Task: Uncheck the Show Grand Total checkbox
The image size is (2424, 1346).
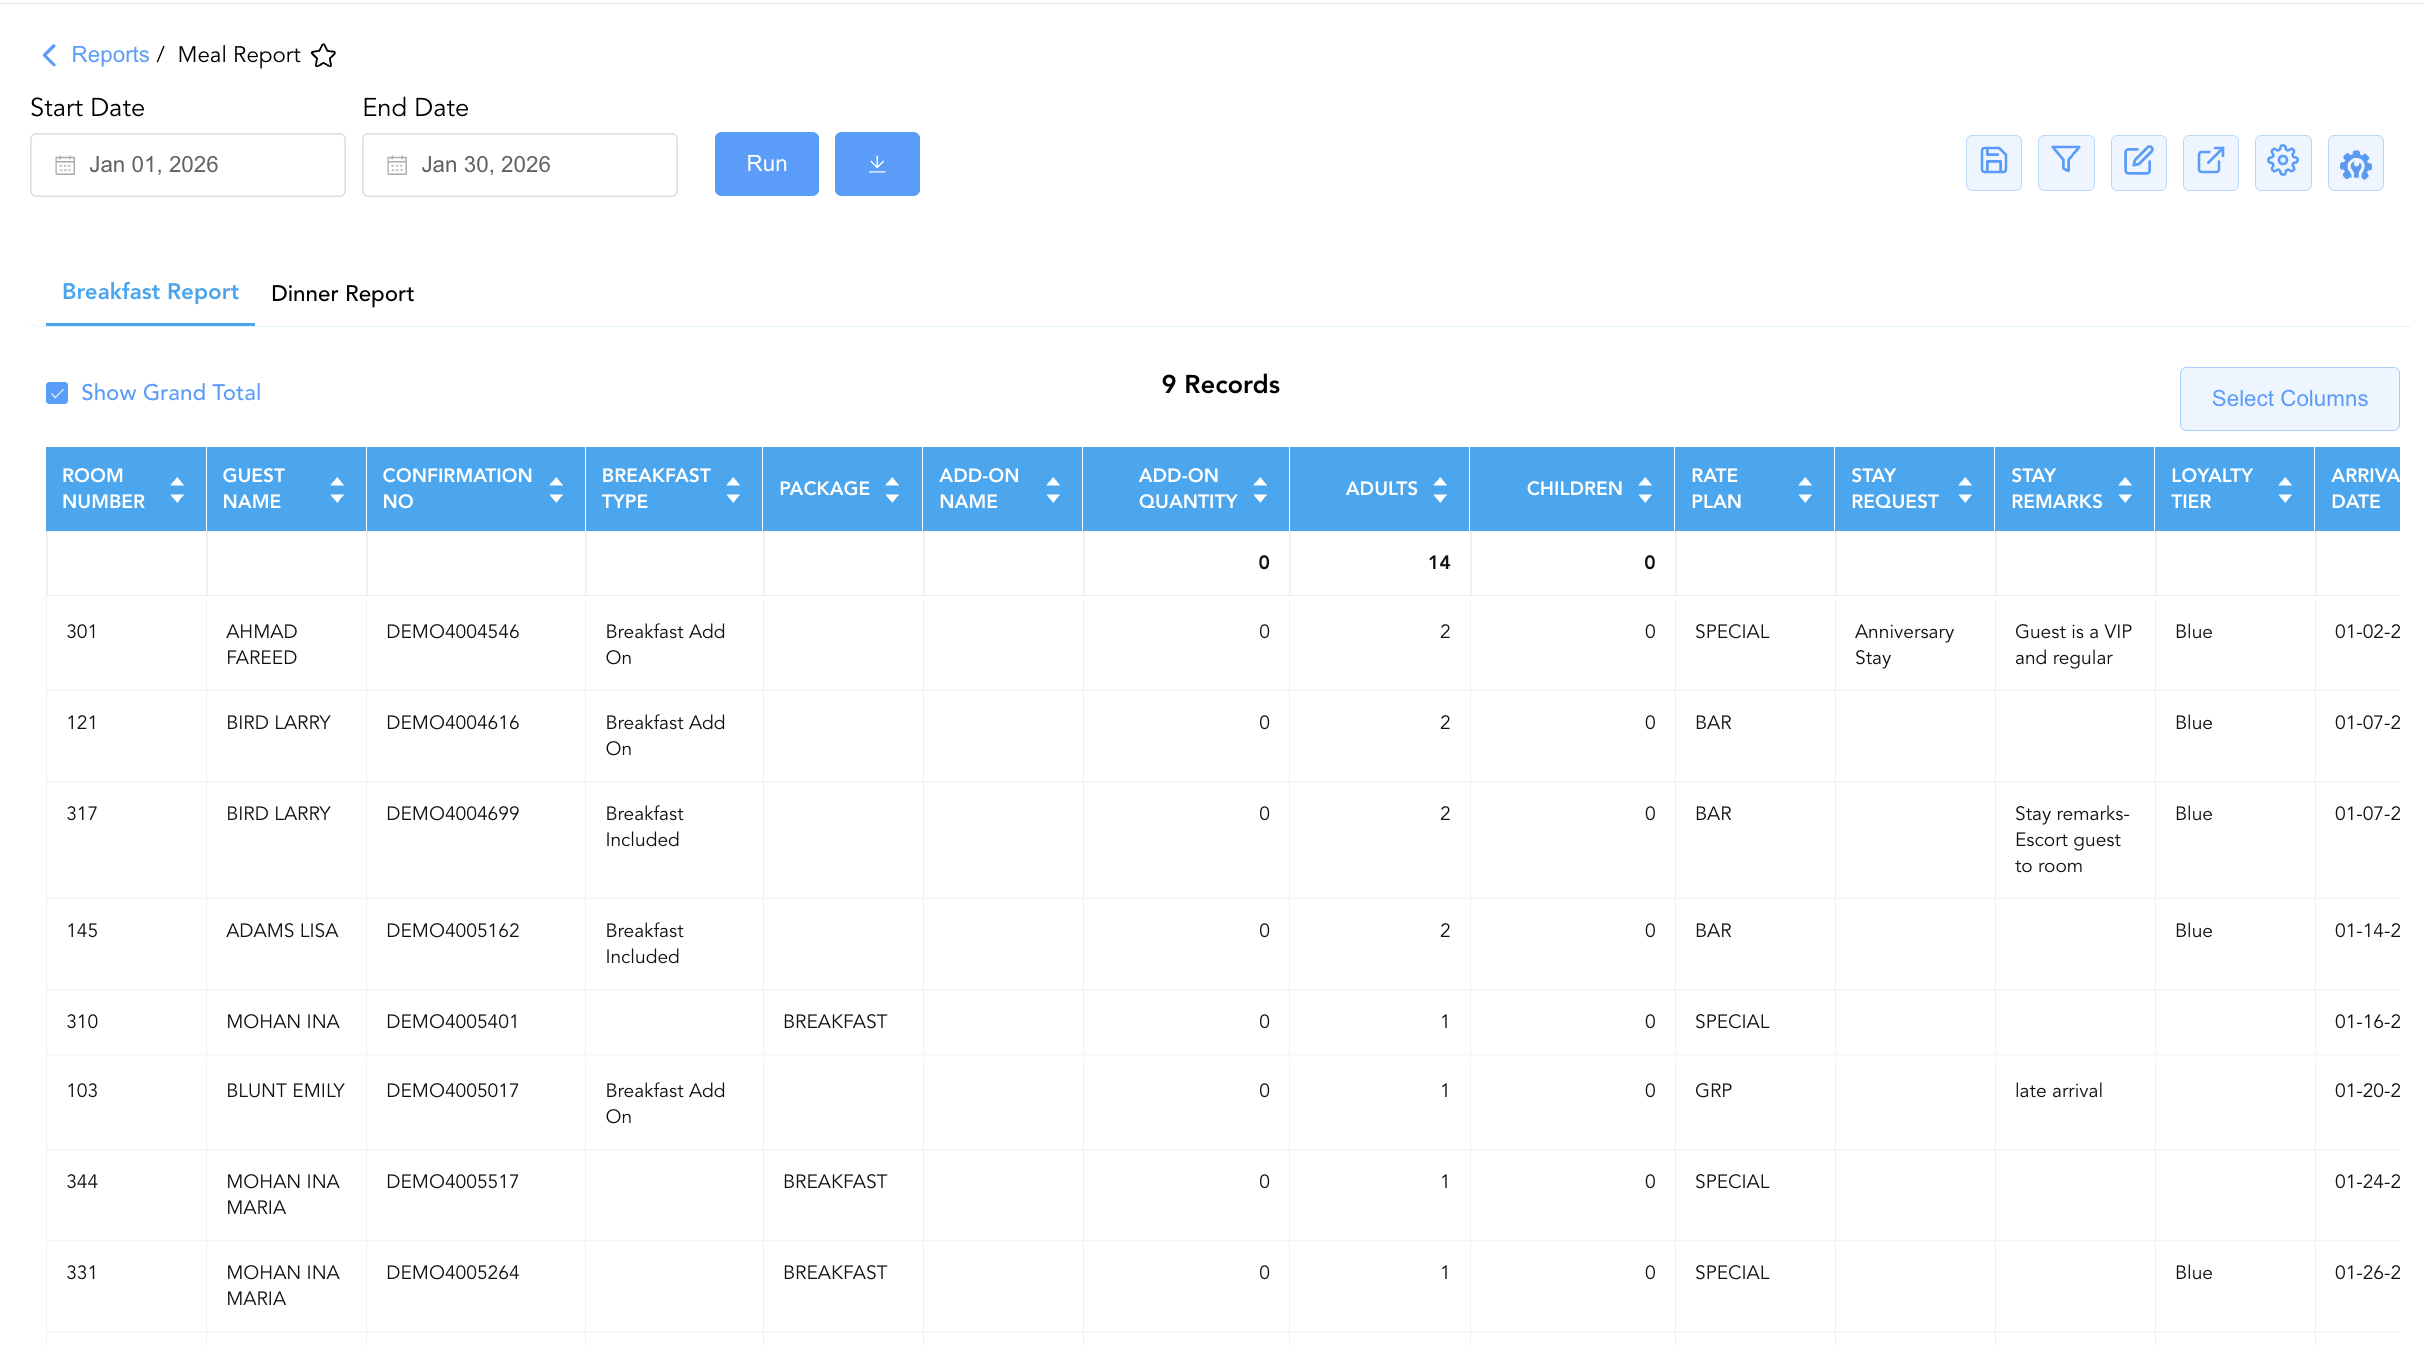Action: point(57,393)
